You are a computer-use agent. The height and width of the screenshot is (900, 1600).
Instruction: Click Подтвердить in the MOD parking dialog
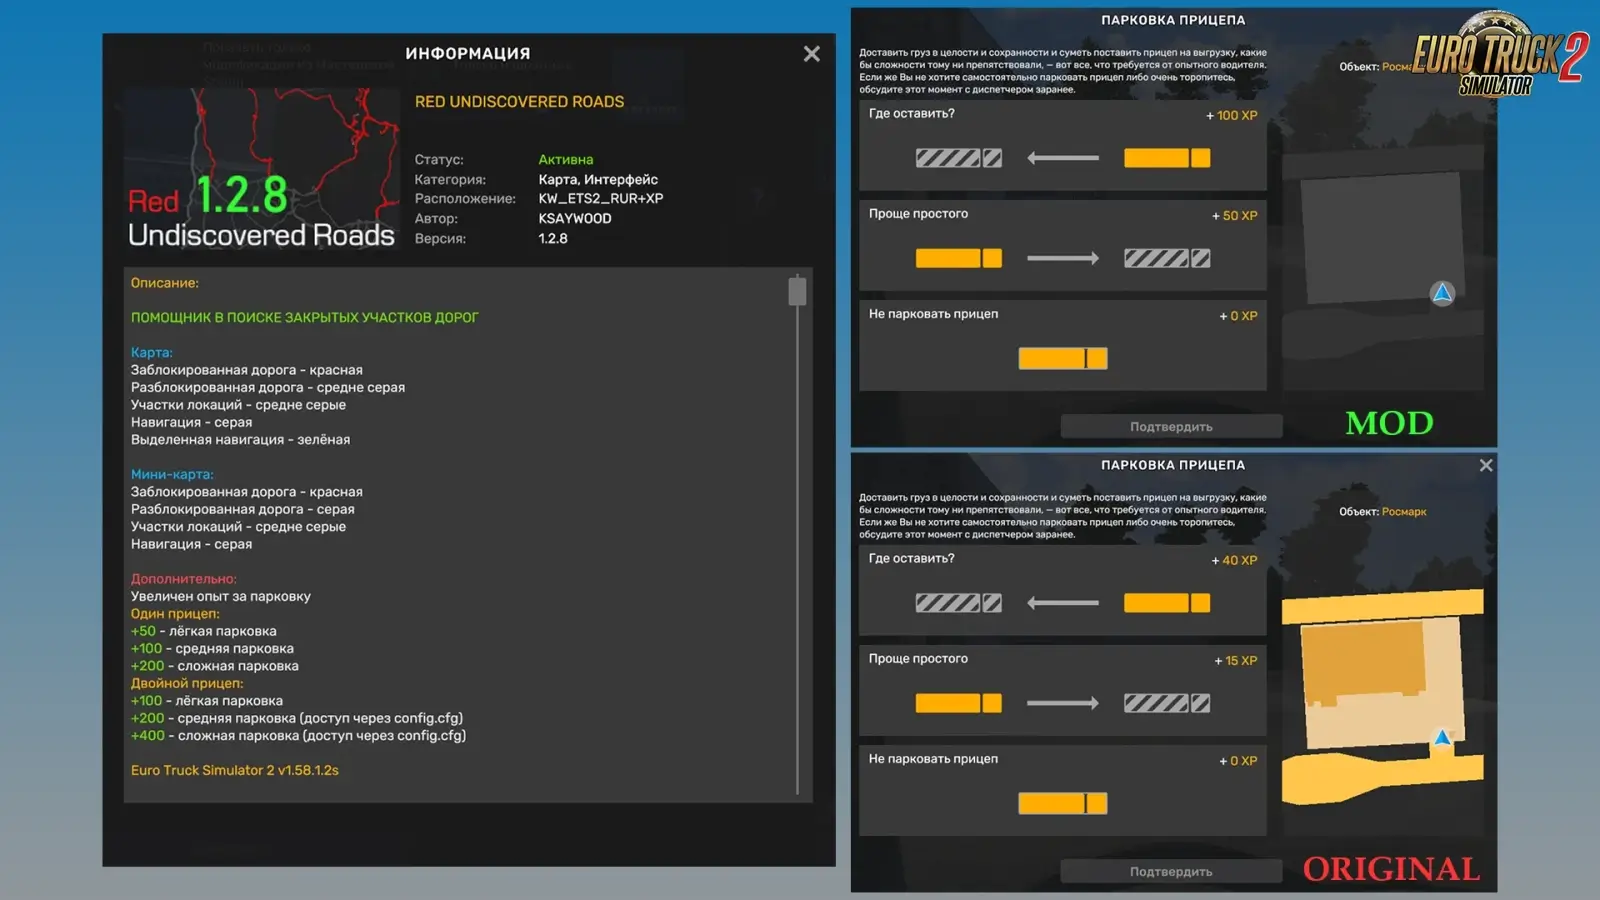coord(1171,427)
